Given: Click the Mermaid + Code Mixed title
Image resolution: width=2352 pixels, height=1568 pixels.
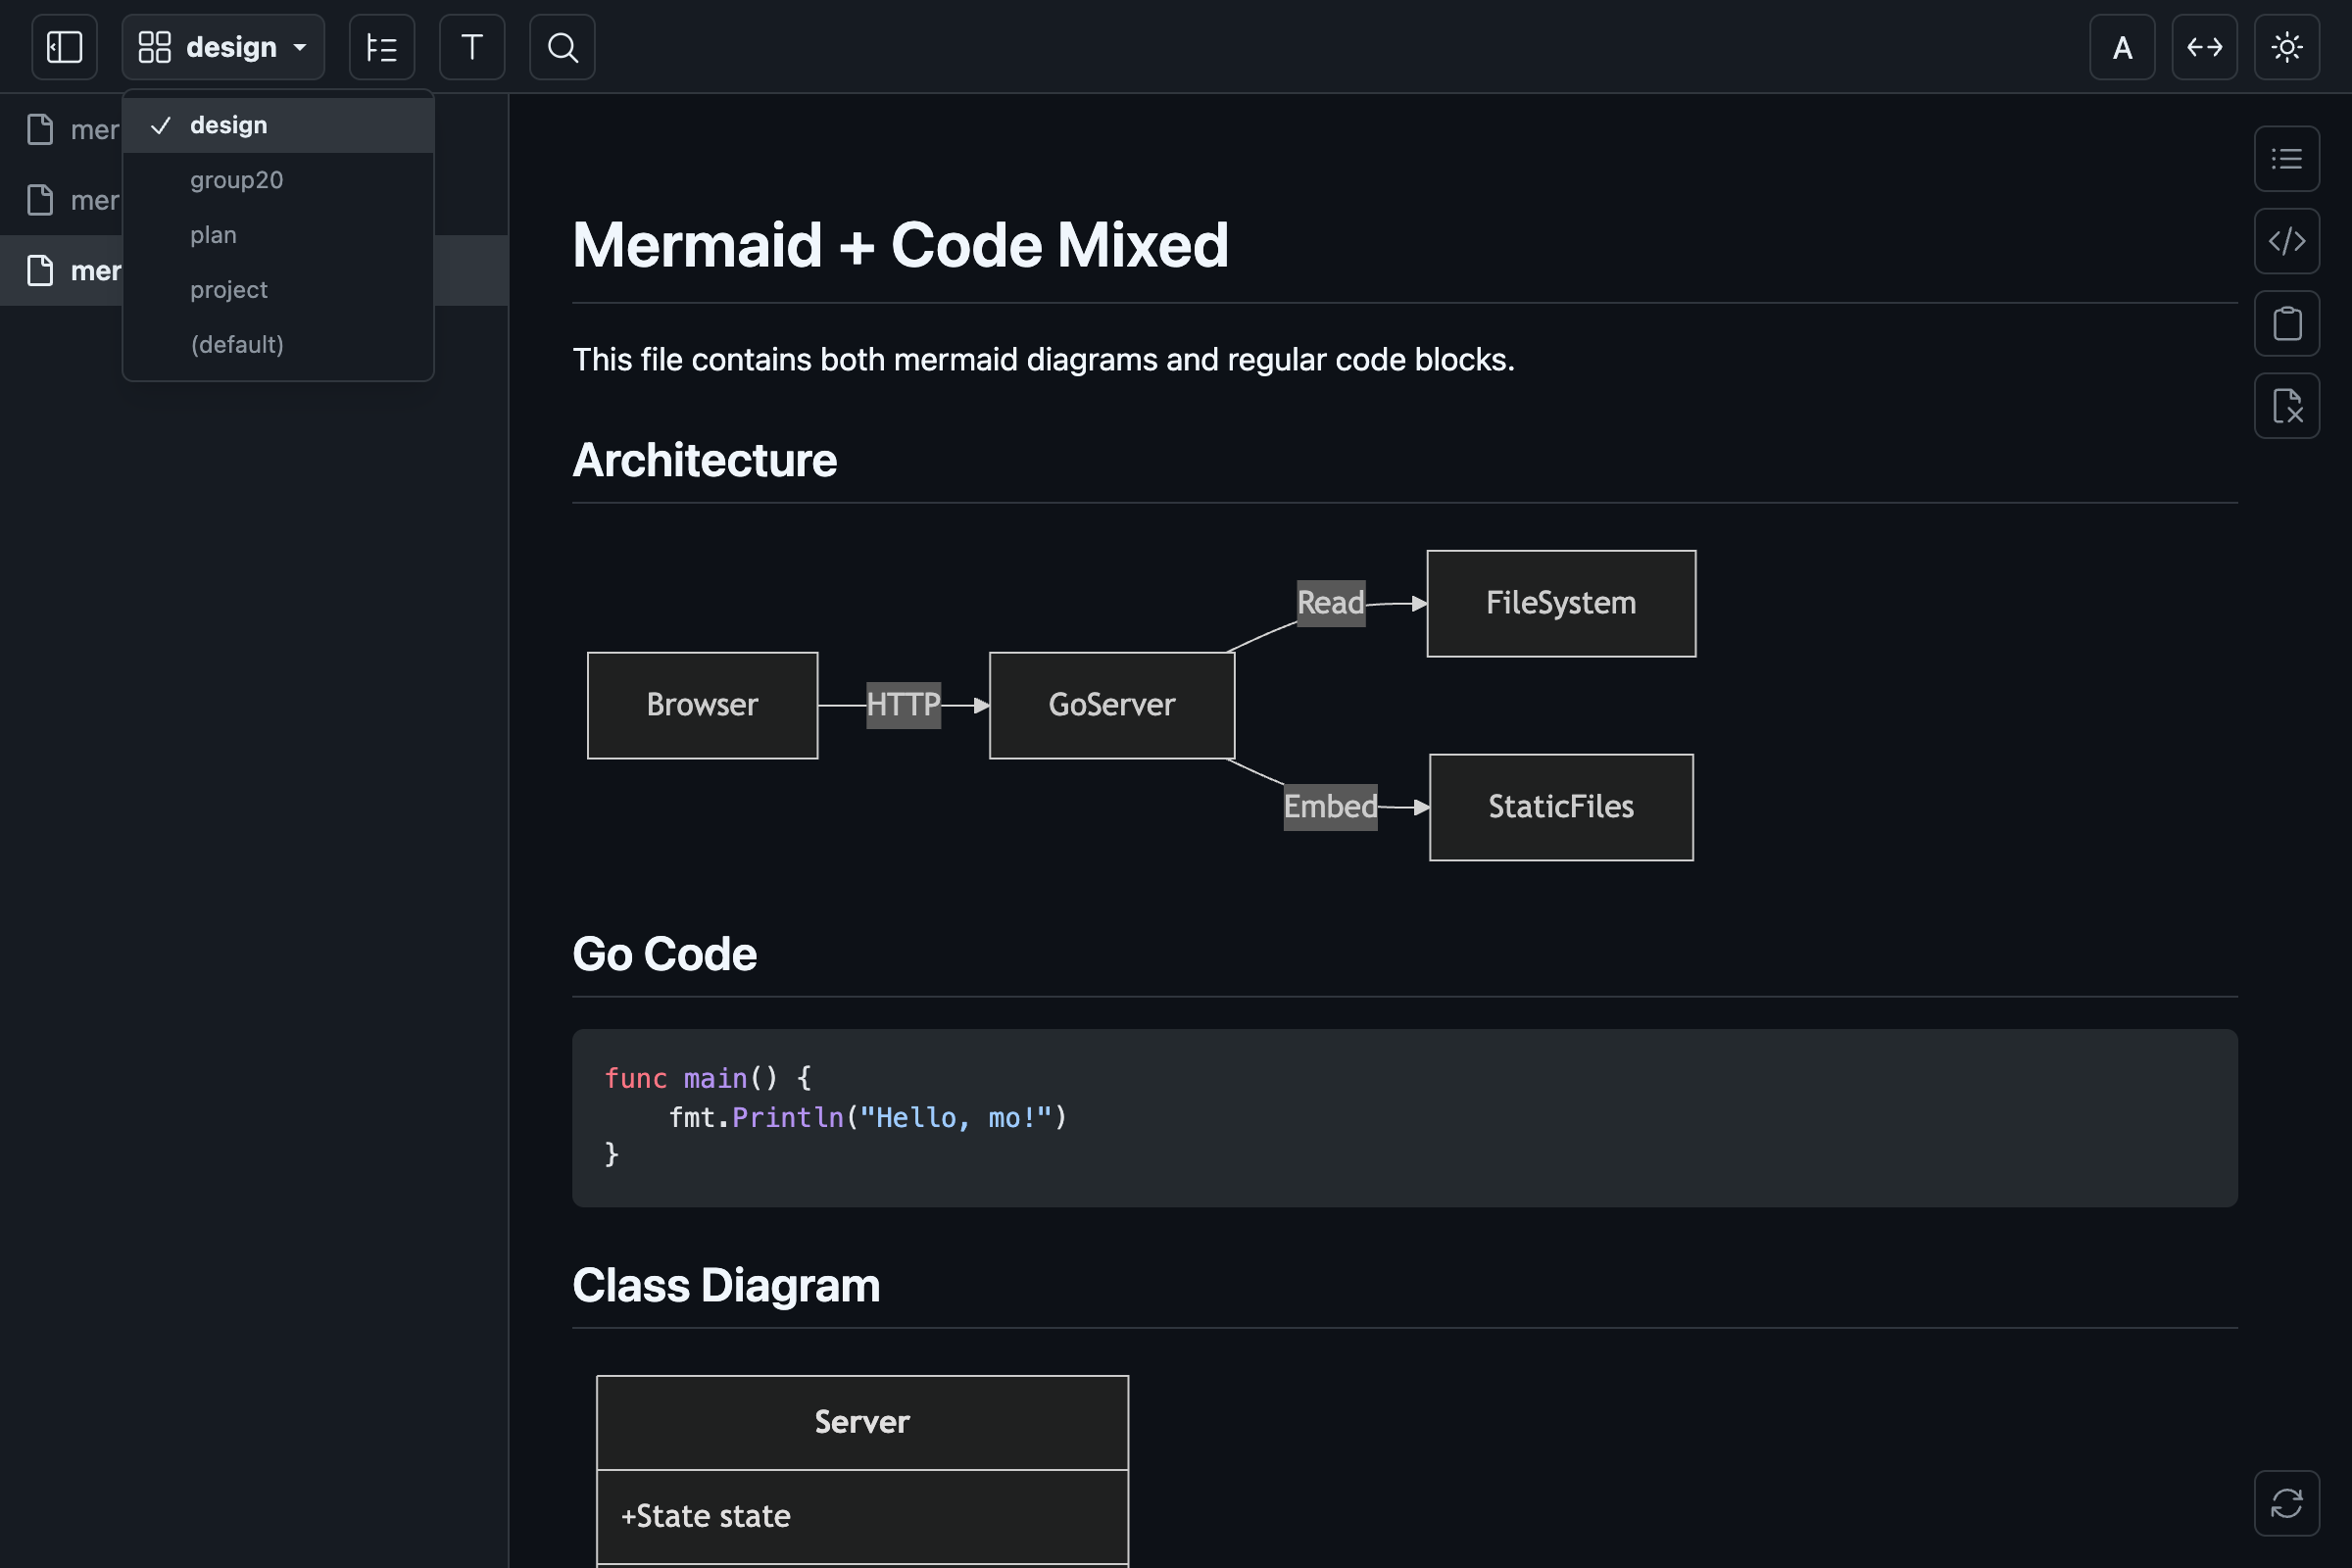Looking at the screenshot, I should (900, 245).
